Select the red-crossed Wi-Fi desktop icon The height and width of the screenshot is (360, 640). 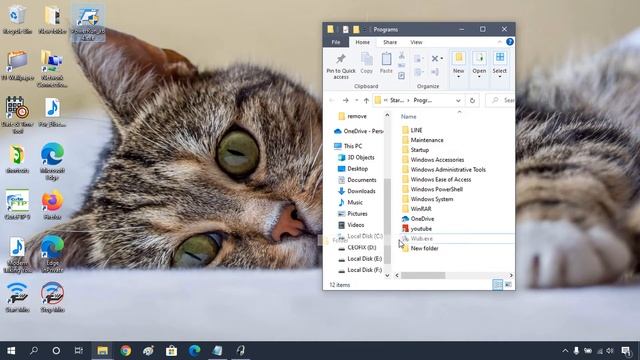tap(52, 297)
